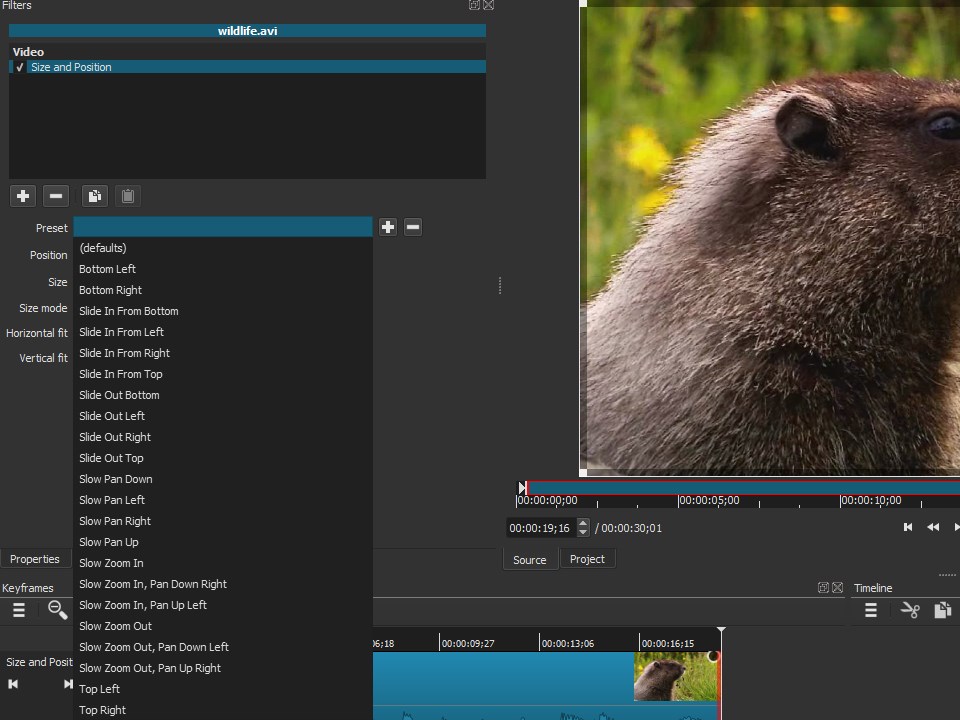This screenshot has width=960, height=720.
Task: Cut the clip using scissors icon in Timeline
Action: pyautogui.click(x=910, y=610)
